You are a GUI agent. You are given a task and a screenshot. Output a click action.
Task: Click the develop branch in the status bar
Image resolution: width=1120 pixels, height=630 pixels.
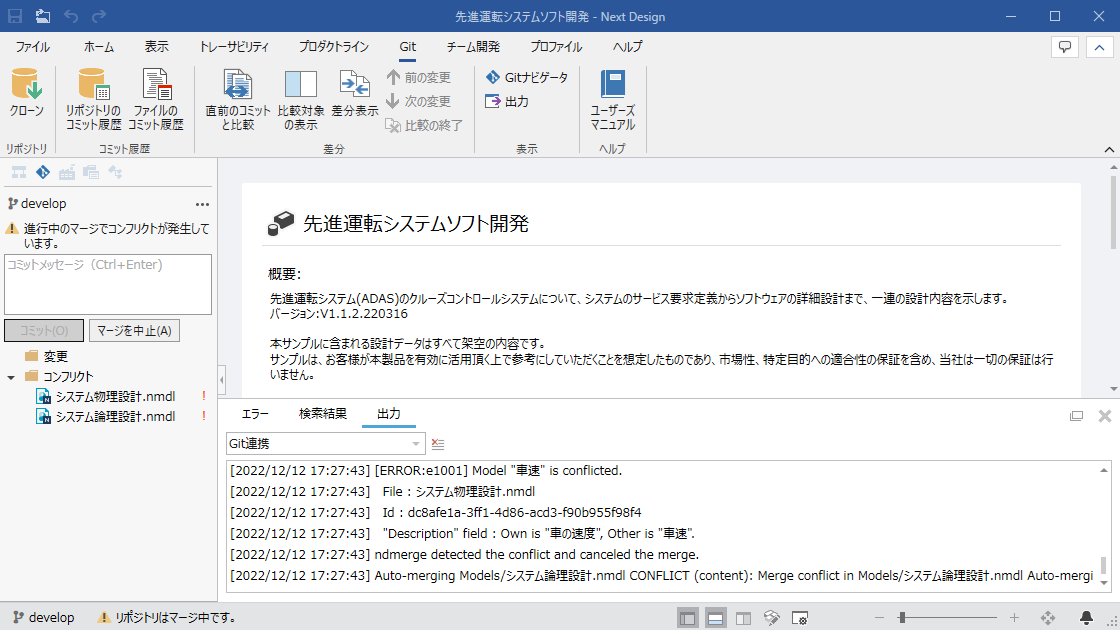(44, 618)
